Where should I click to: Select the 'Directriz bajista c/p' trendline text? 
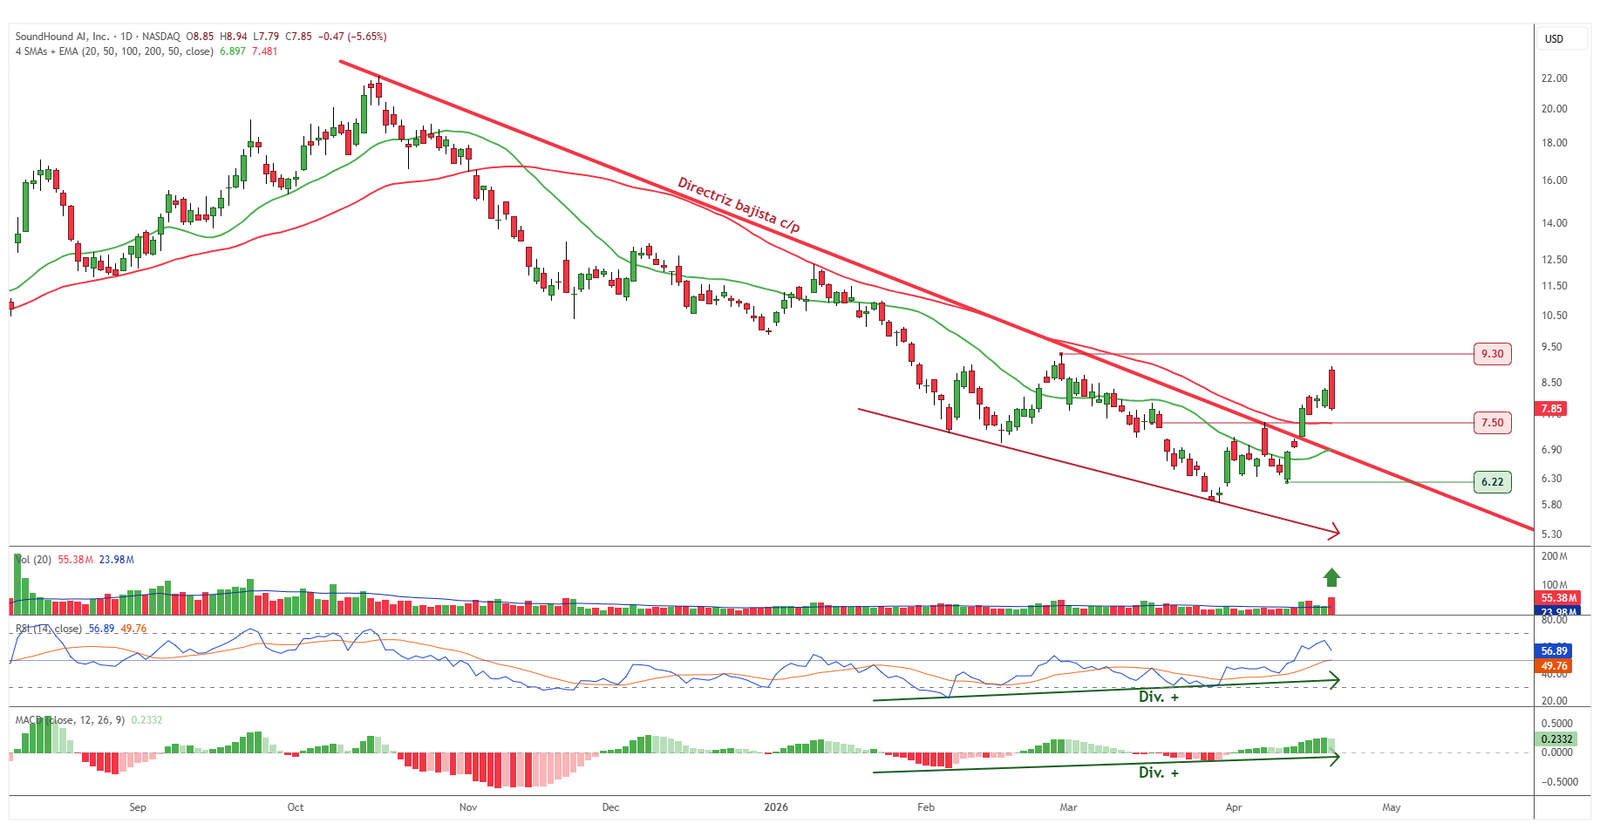coord(738,205)
